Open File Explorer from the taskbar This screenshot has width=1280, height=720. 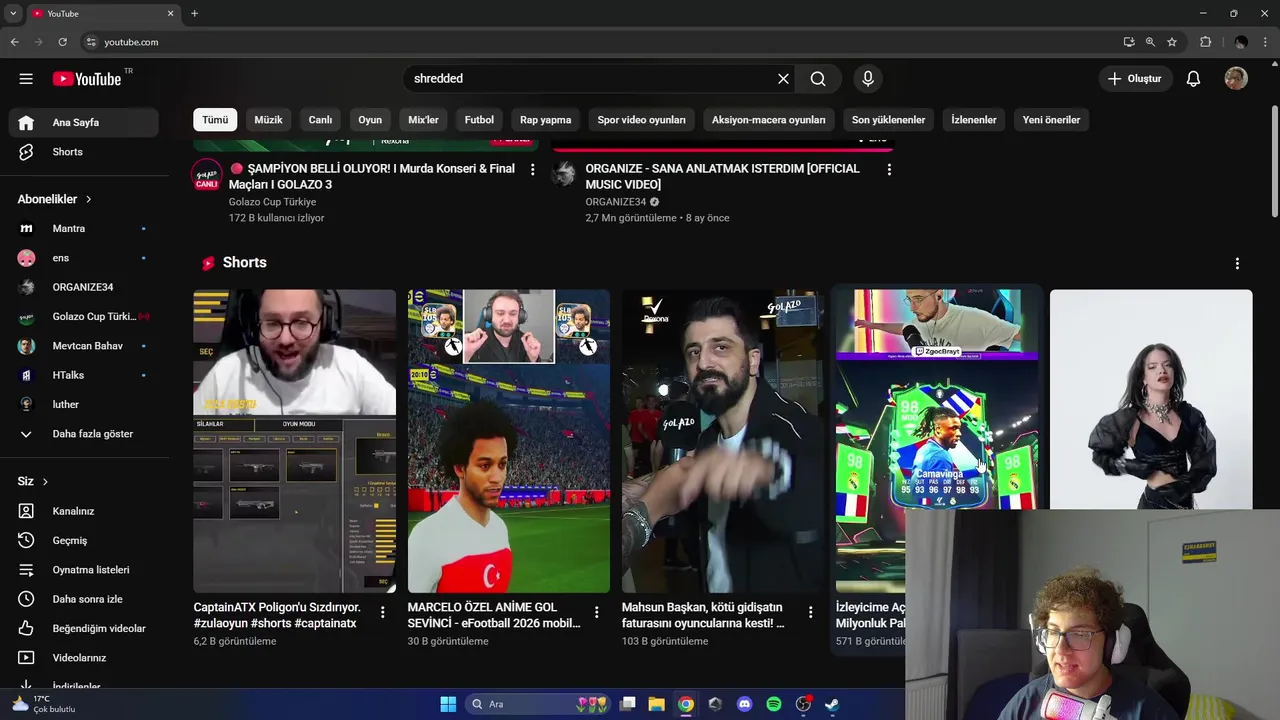pyautogui.click(x=656, y=704)
